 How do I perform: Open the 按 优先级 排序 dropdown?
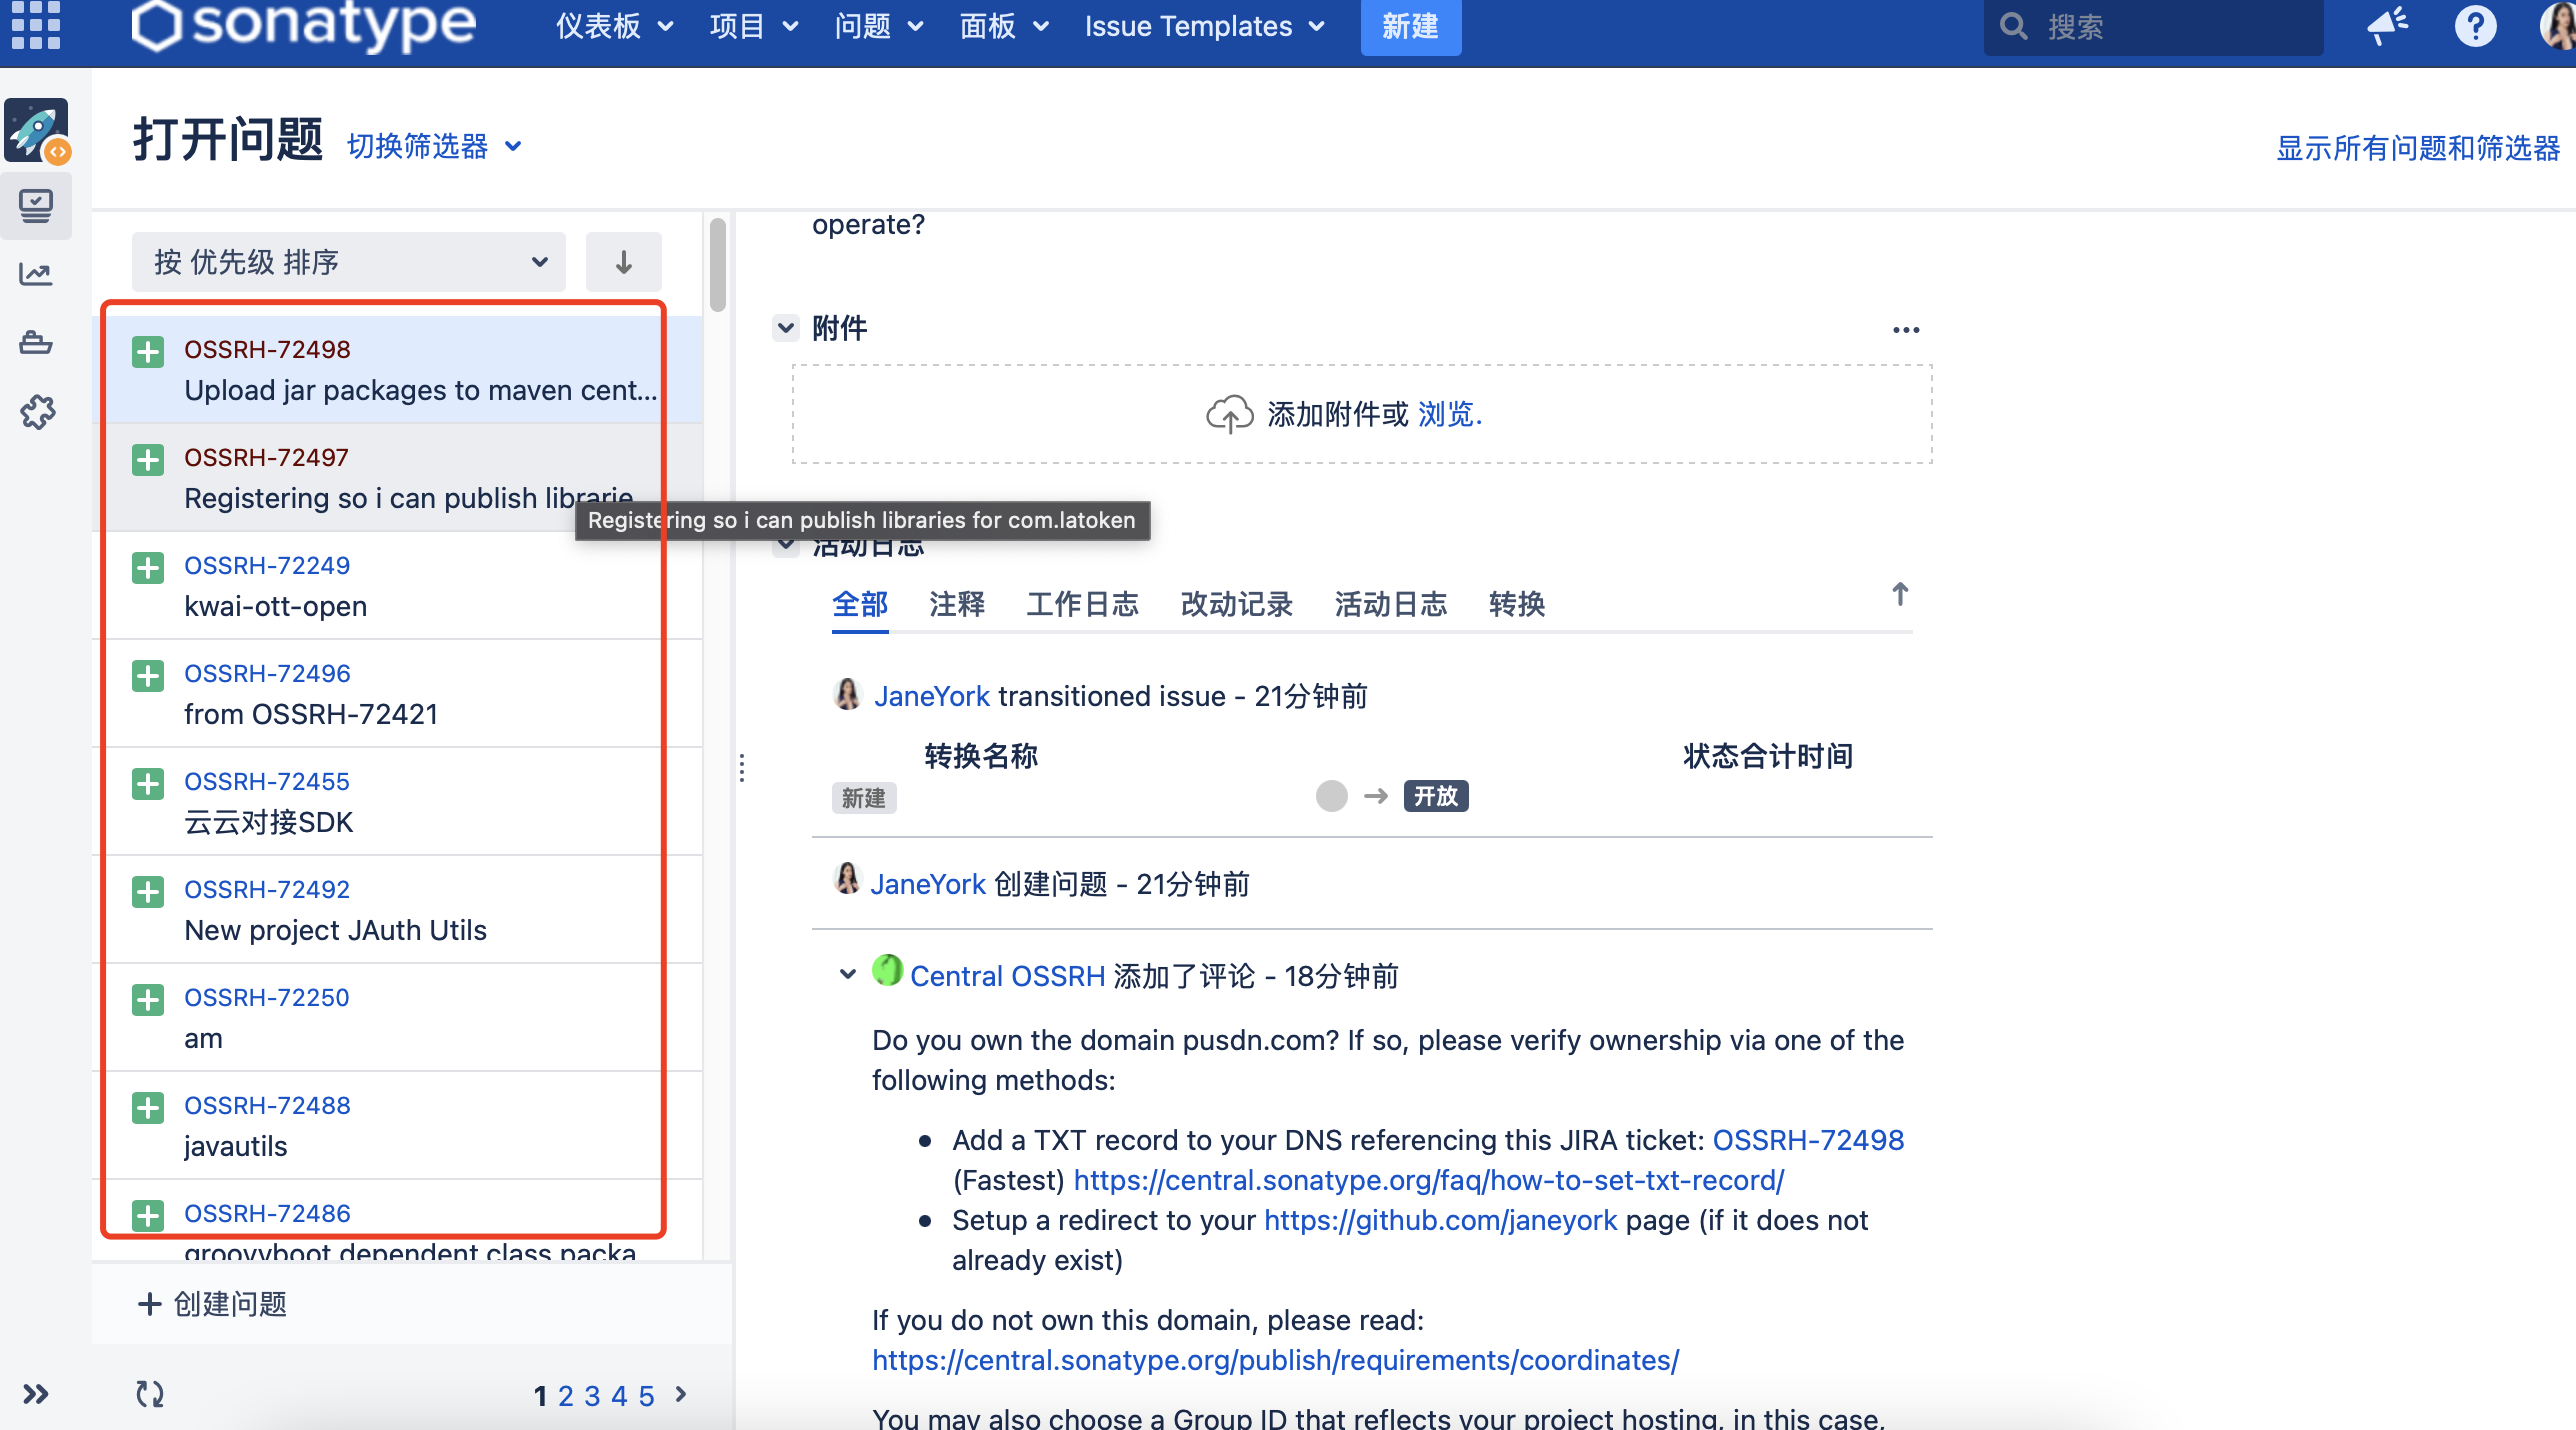348,262
